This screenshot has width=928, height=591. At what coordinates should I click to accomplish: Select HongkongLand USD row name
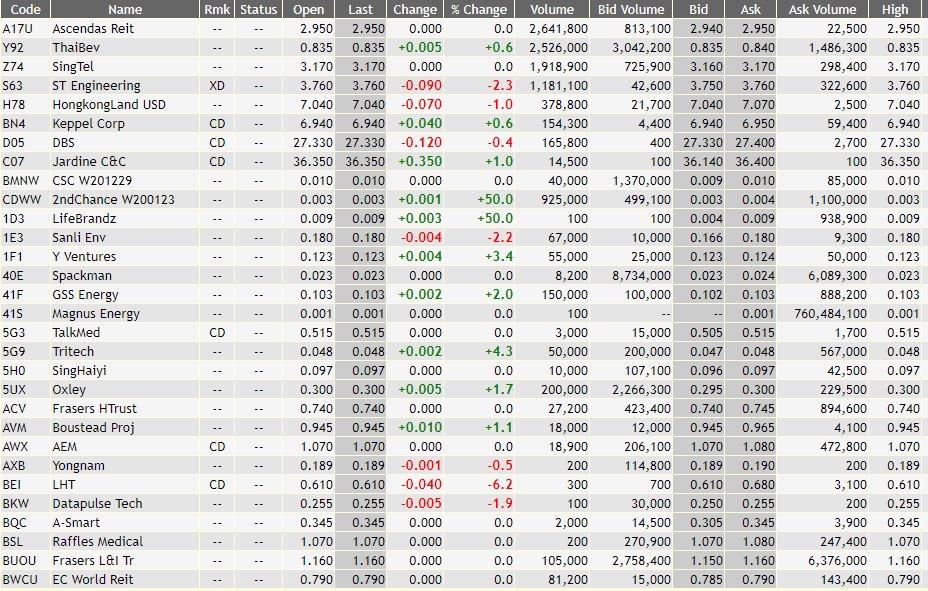109,105
